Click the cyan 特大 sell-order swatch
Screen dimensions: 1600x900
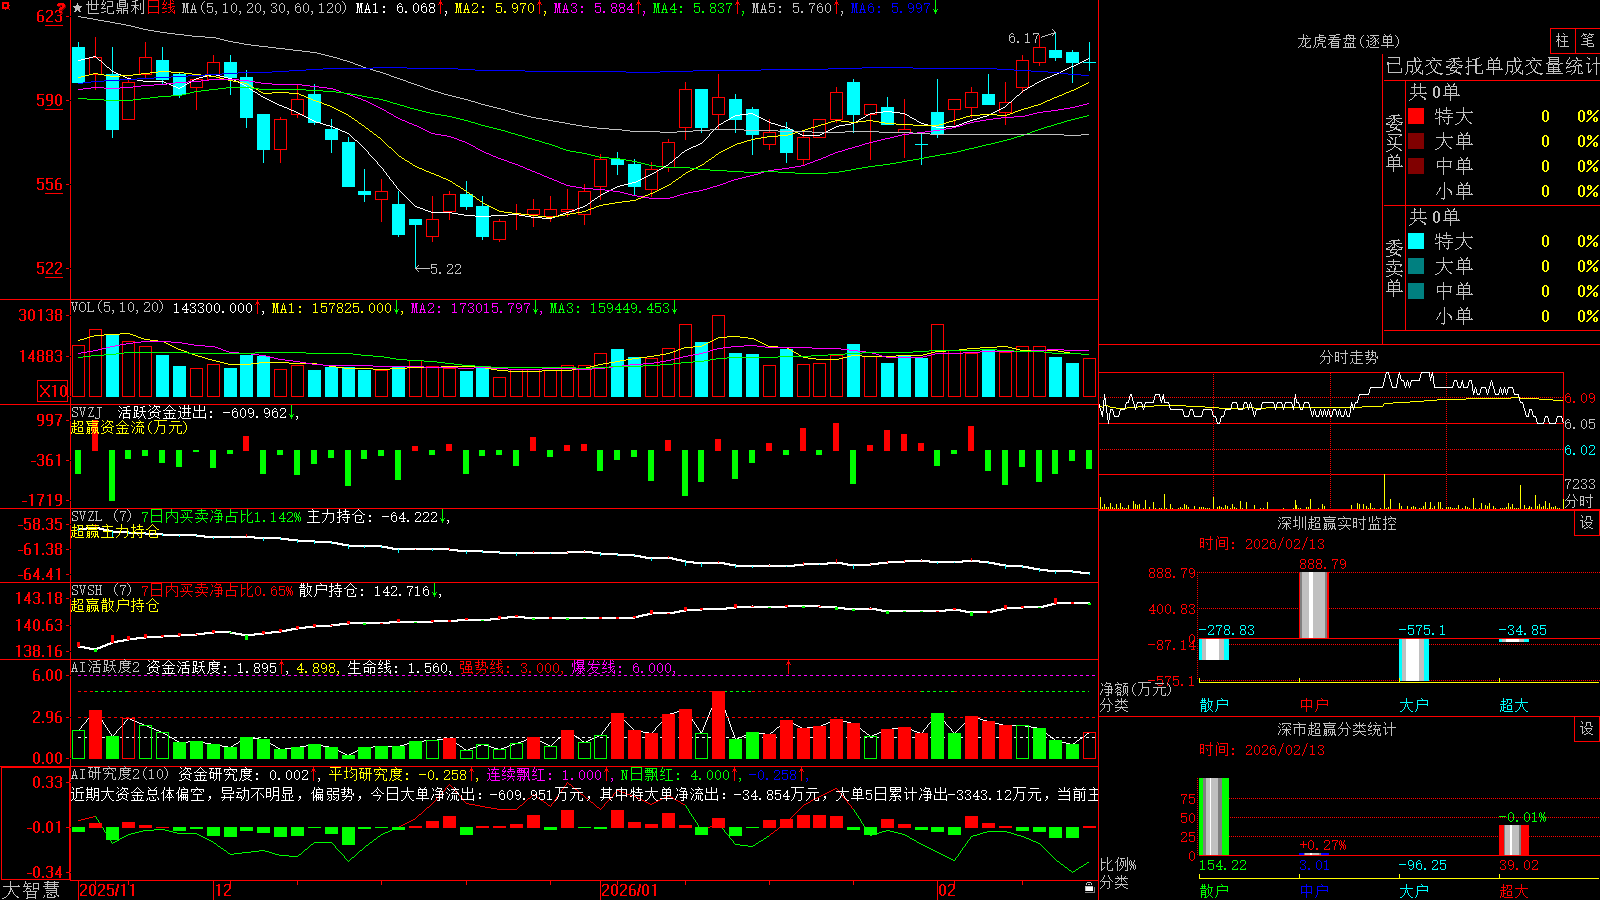1416,241
